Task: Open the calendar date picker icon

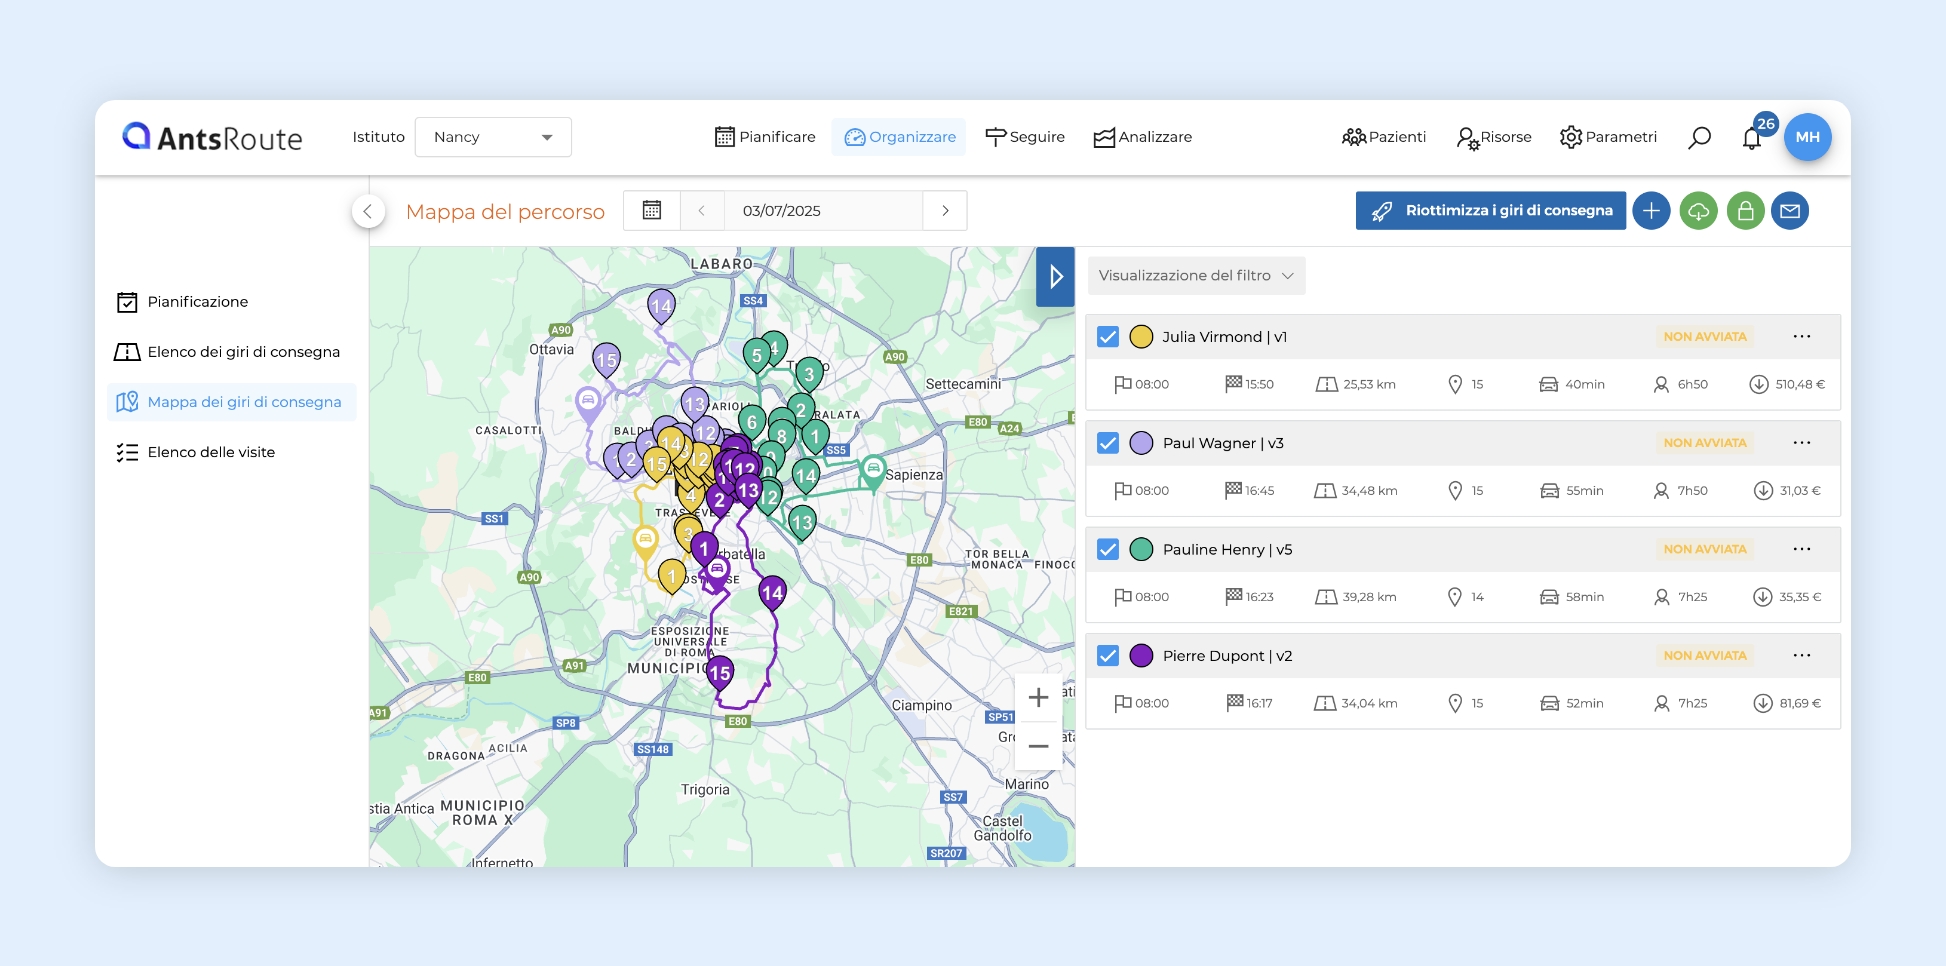Action: pyautogui.click(x=652, y=211)
